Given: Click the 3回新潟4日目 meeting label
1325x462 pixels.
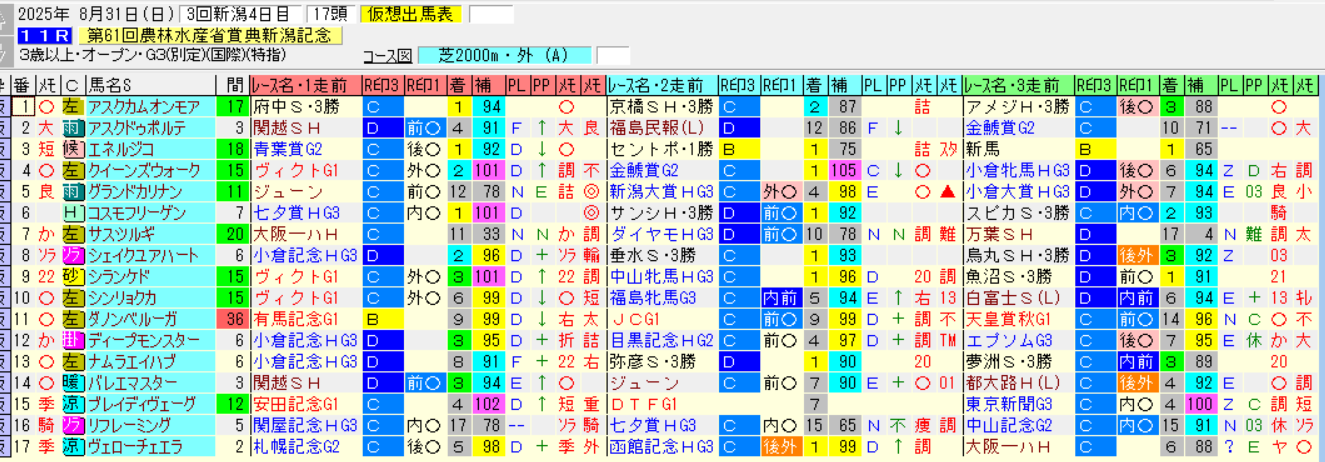Looking at the screenshot, I should tap(241, 14).
